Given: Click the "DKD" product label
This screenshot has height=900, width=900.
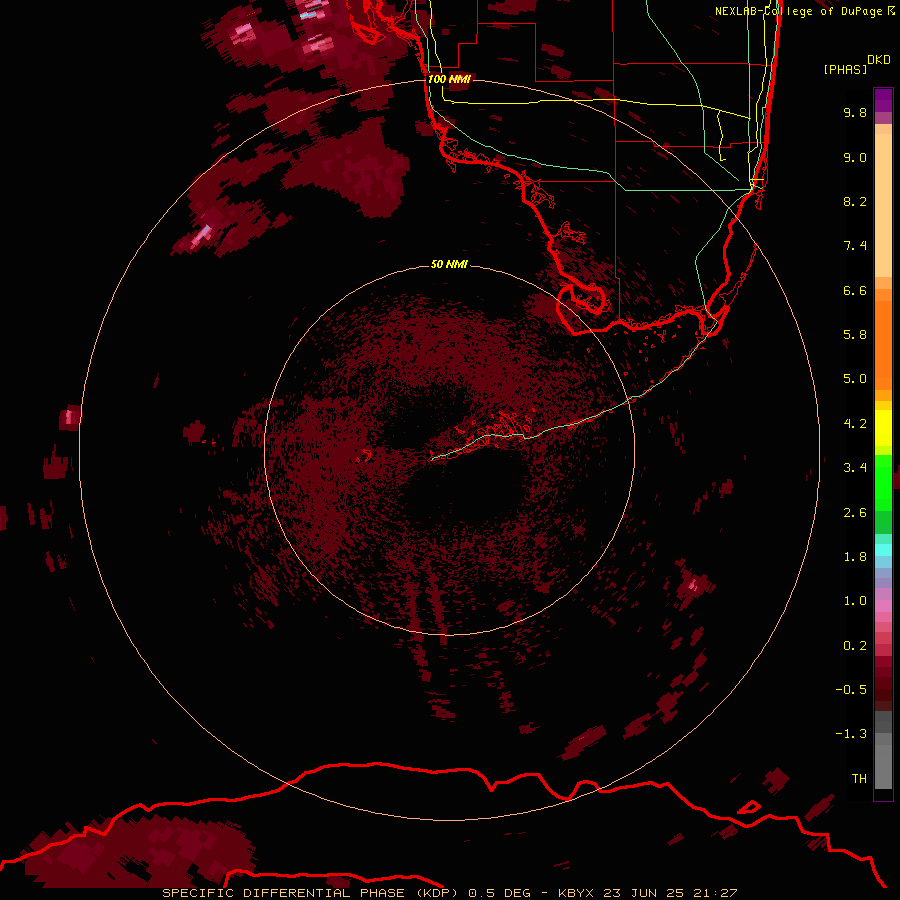Looking at the screenshot, I should 879,60.
